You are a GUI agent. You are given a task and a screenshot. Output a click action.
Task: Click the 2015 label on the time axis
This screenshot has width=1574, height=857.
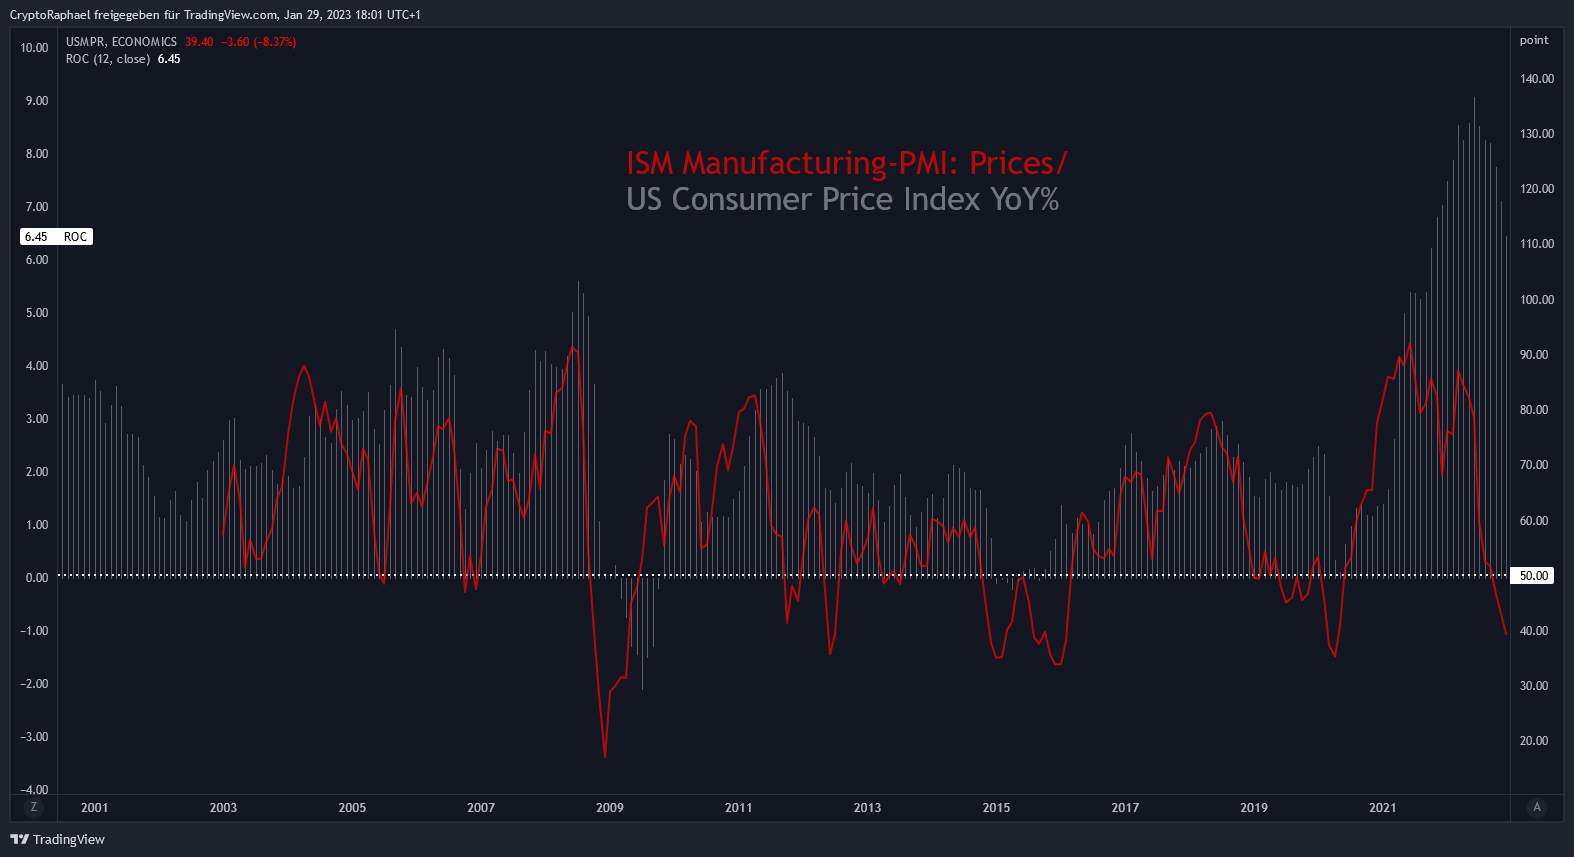tap(996, 808)
